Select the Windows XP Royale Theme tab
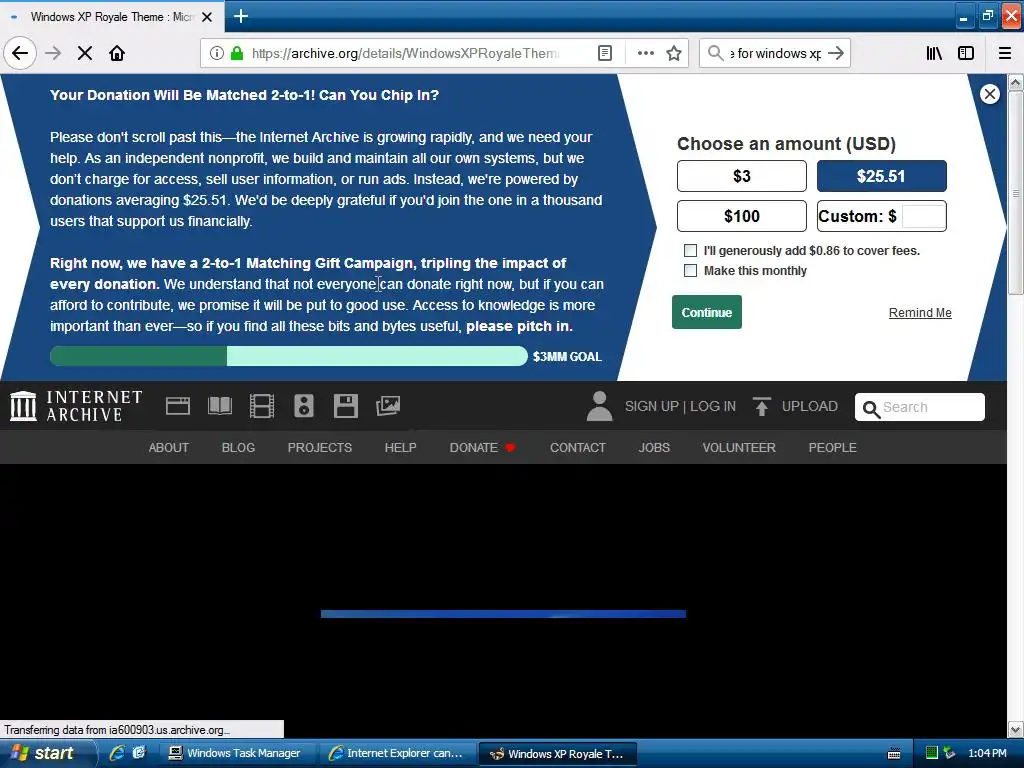 [x=112, y=17]
